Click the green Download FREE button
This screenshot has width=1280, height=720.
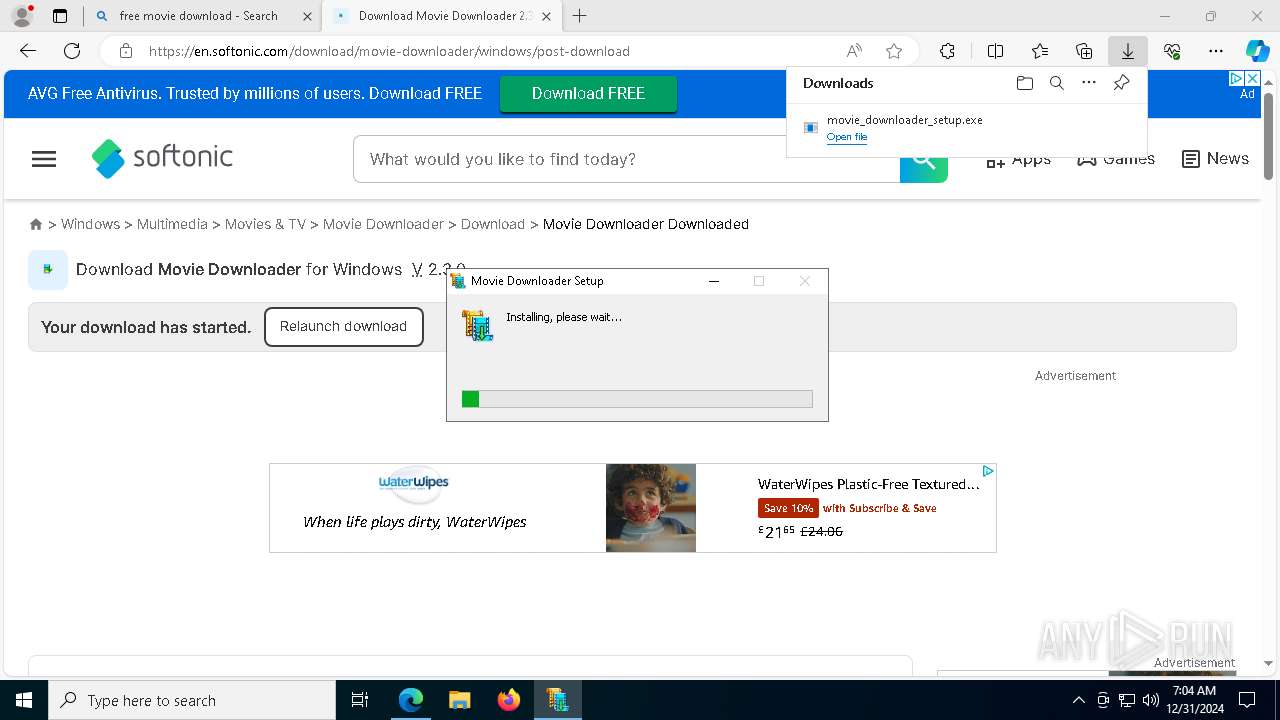click(588, 93)
